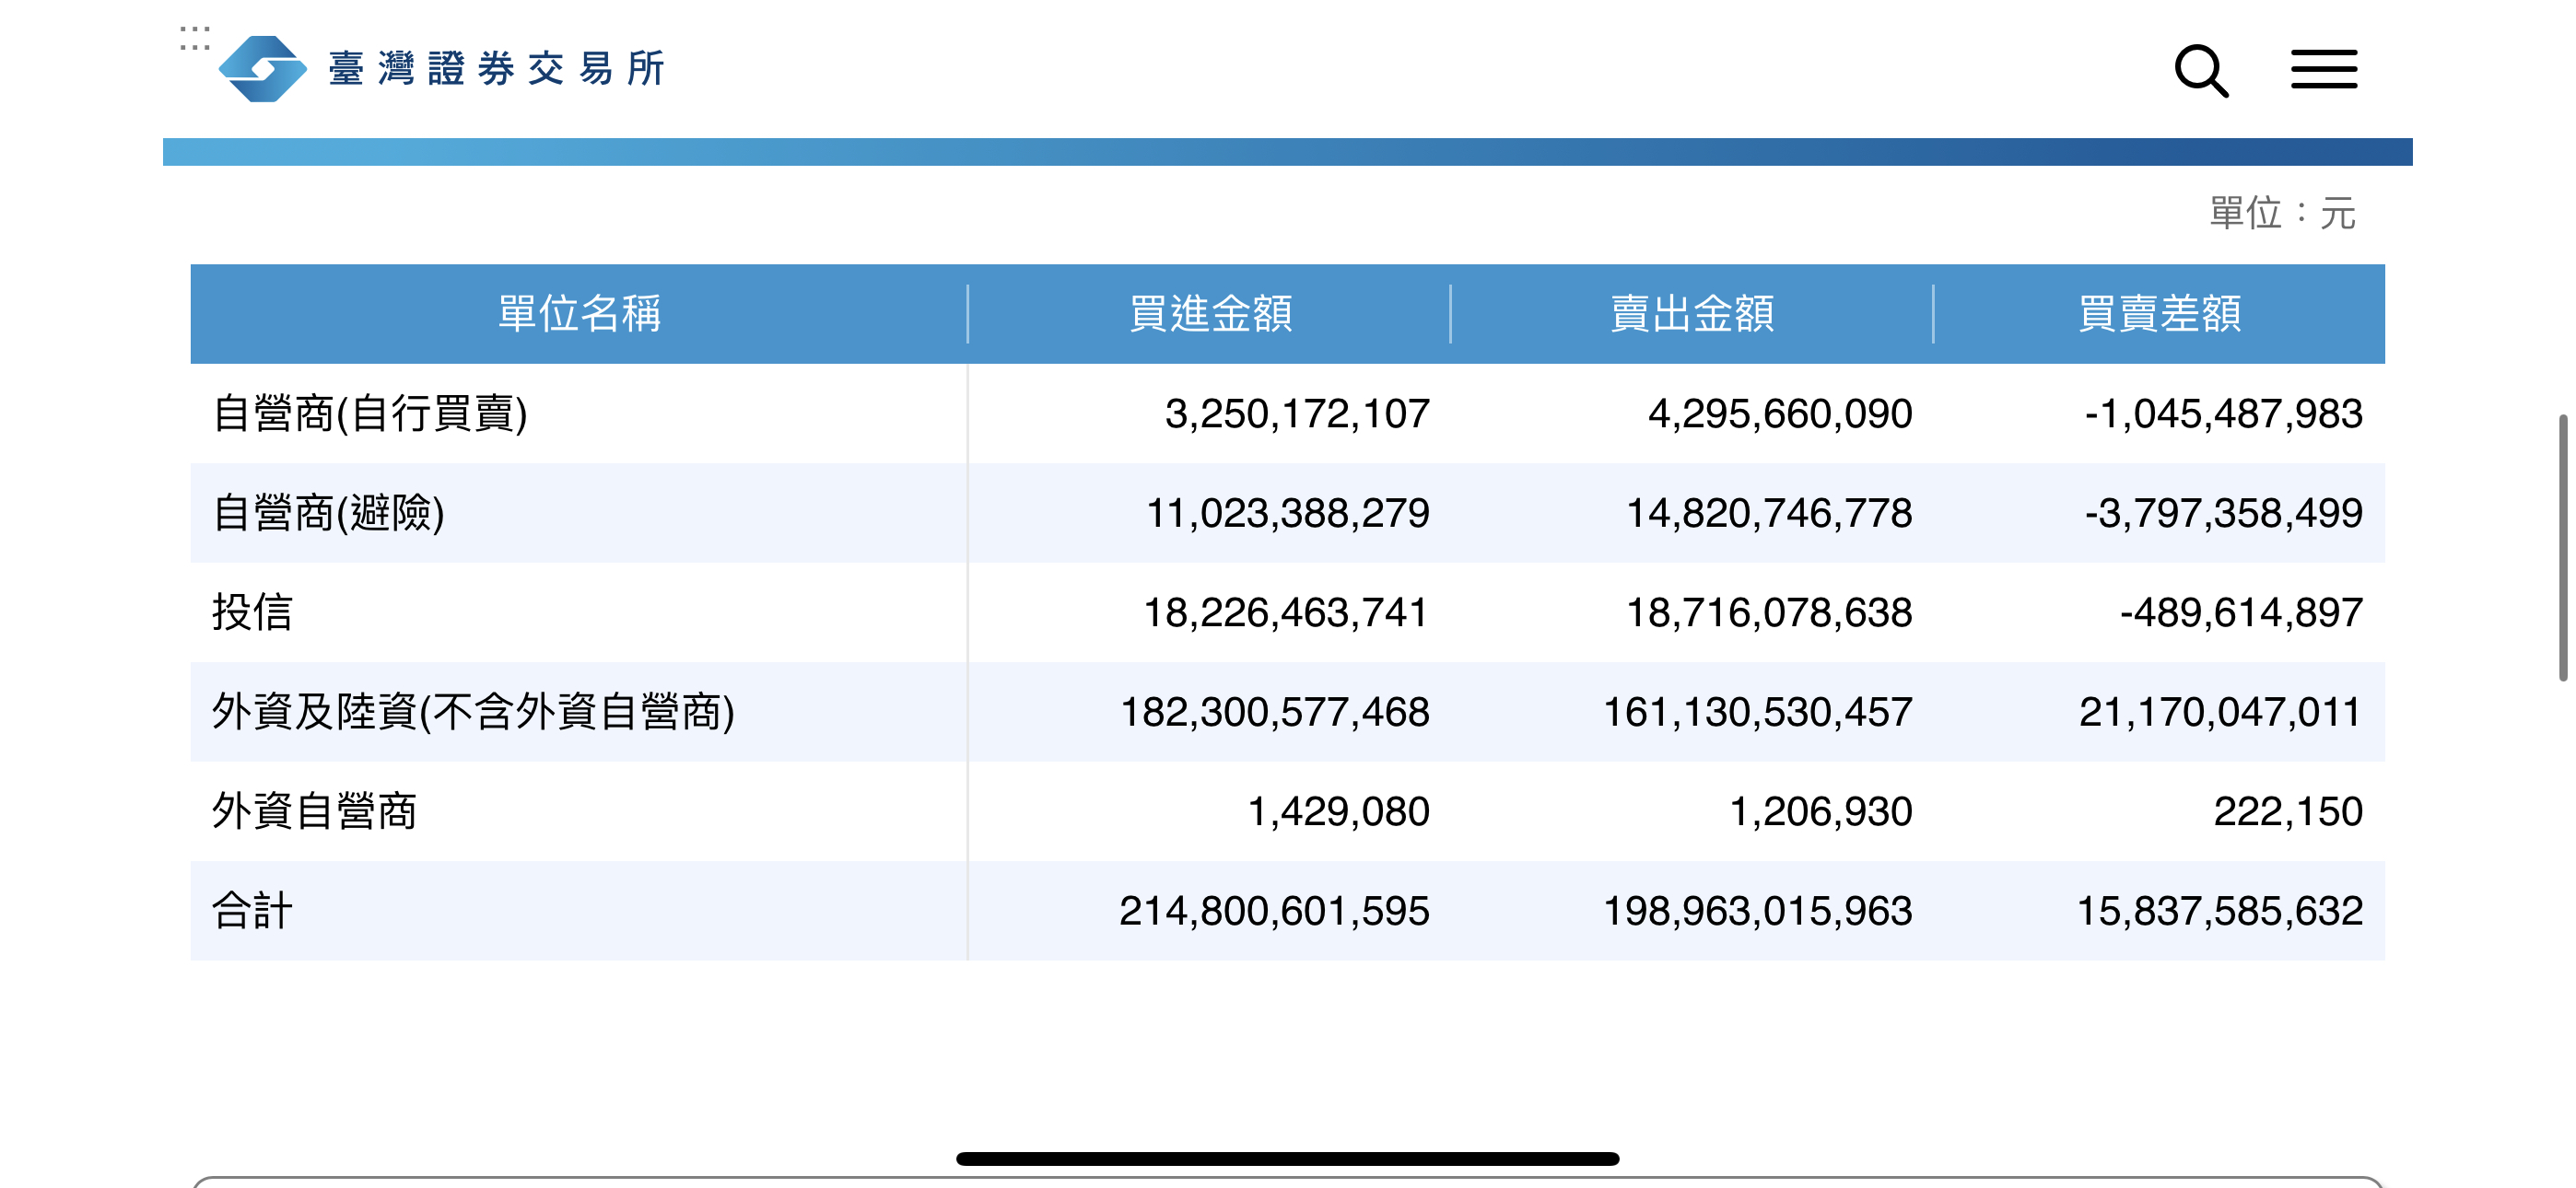Click the vertical page scrollbar thumb
This screenshot has height=1188, width=2576.
coord(2562,547)
